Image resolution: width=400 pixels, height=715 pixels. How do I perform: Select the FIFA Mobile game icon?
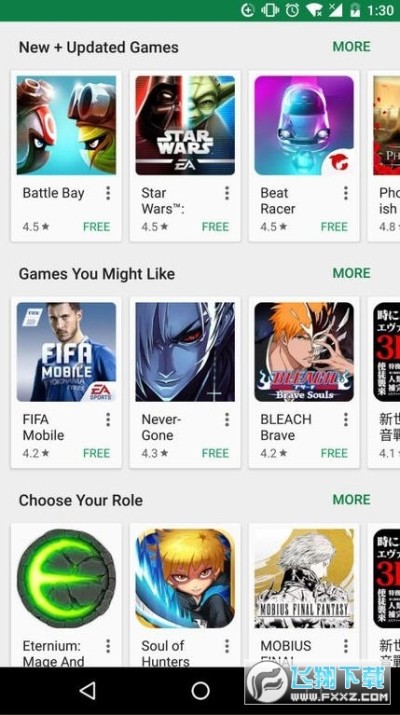point(67,352)
